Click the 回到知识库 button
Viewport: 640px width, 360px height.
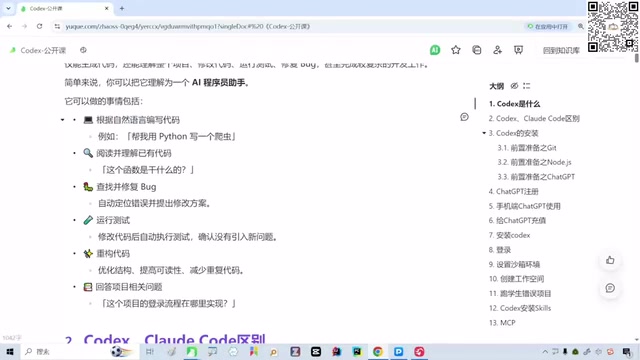[561, 50]
